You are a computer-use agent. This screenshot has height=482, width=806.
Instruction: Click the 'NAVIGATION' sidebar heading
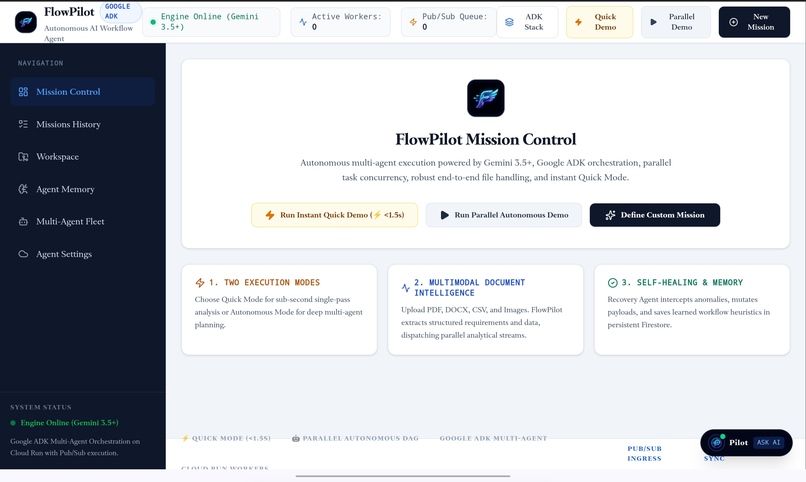pos(41,63)
